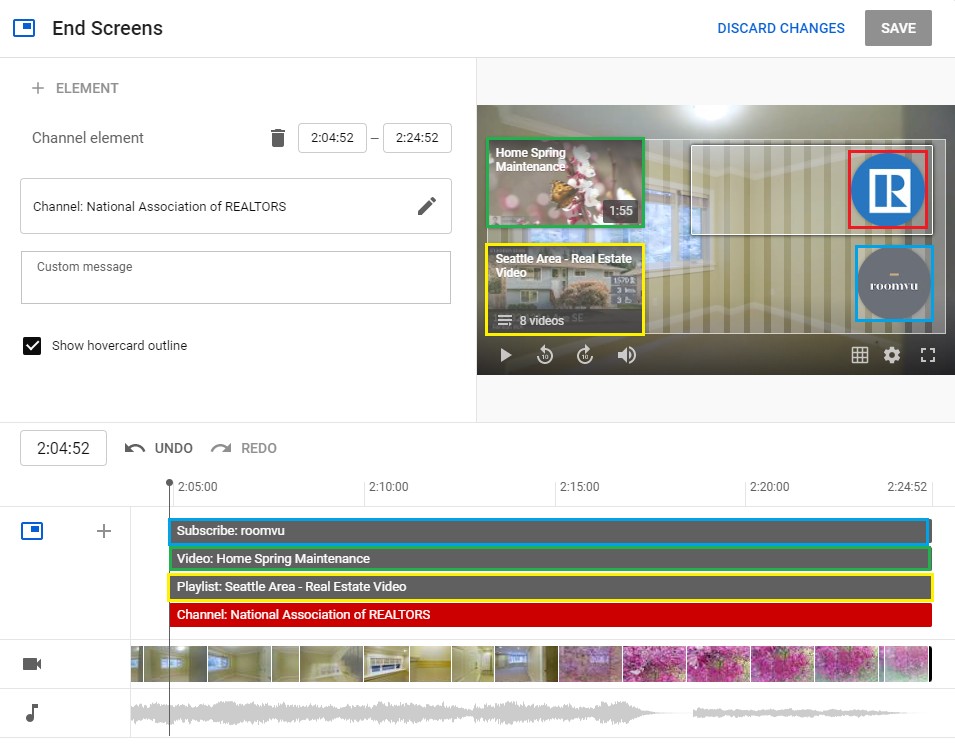This screenshot has width=955, height=752.
Task: Save the end screen changes
Action: (x=897, y=28)
